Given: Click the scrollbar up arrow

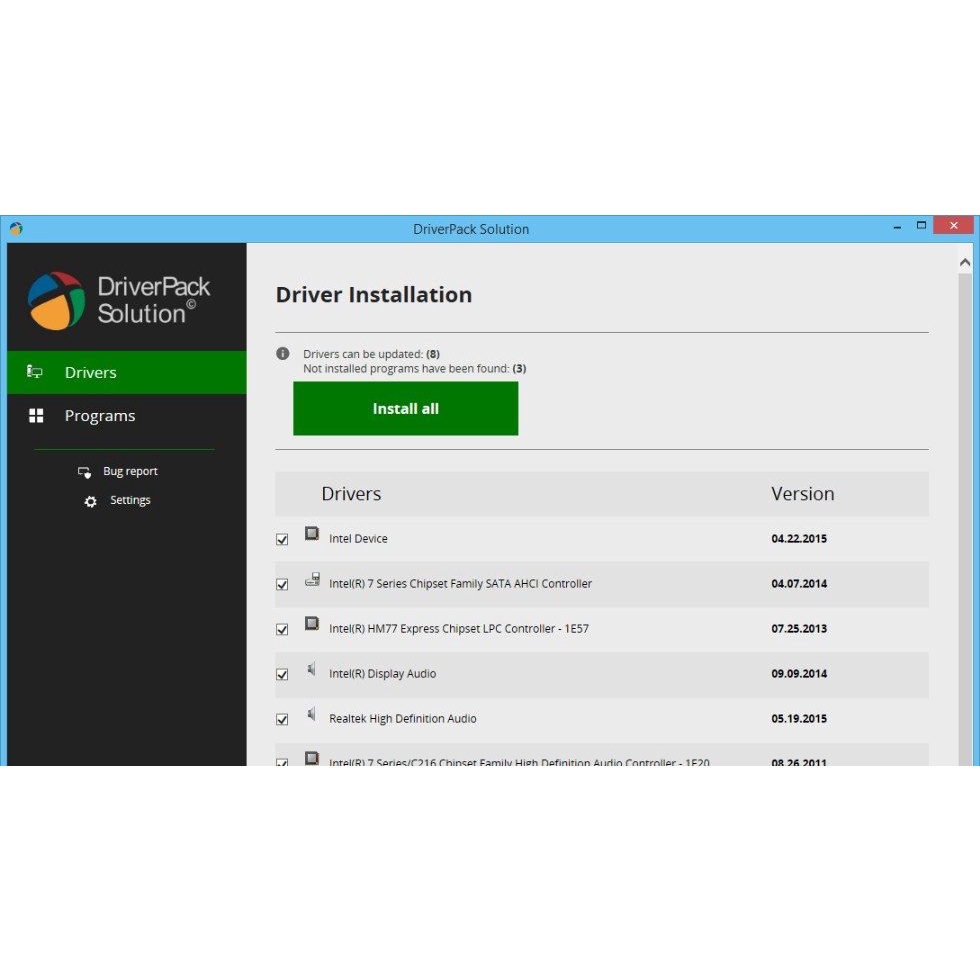Looking at the screenshot, I should pyautogui.click(x=965, y=263).
